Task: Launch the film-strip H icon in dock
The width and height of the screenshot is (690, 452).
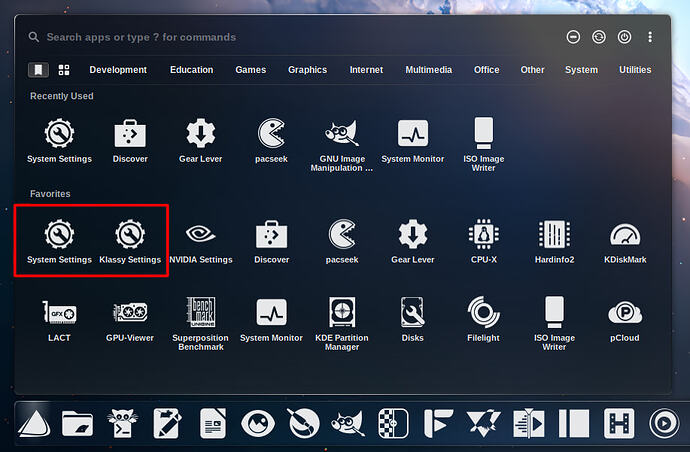Action: coord(619,423)
